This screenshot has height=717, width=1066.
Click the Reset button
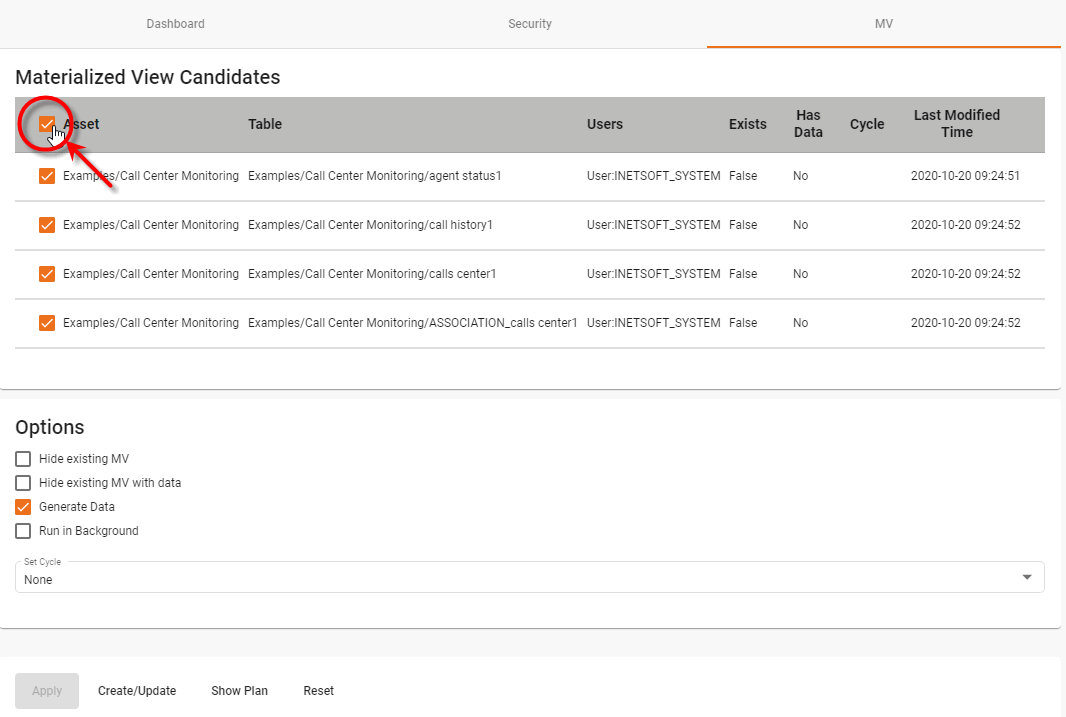coord(318,690)
